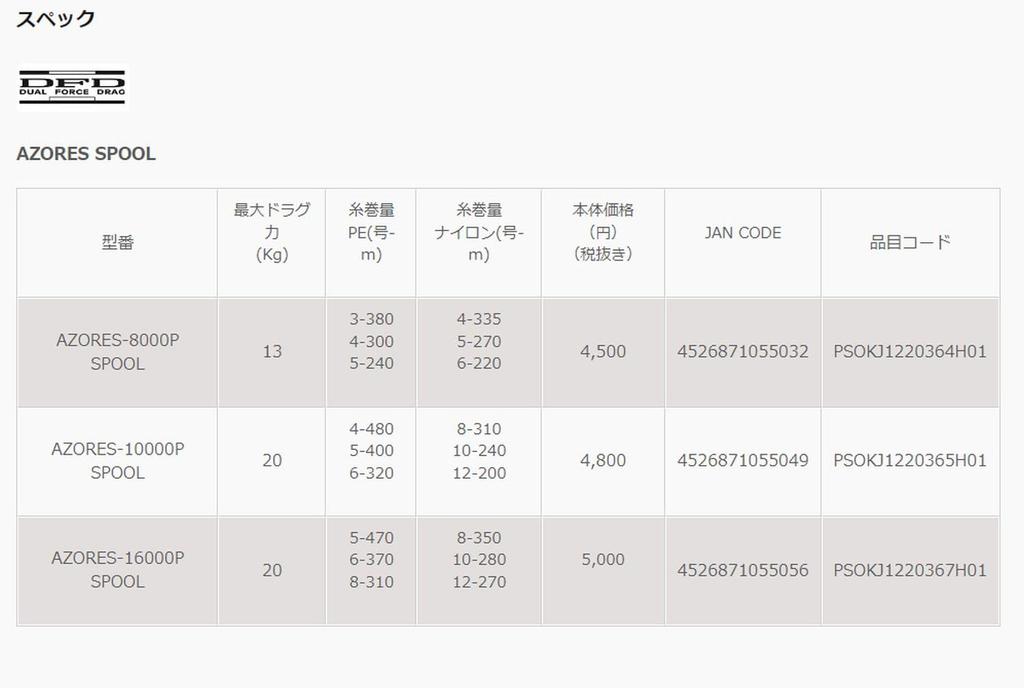
Task: Click the 最大ドラグ力 (Kg) column header
Action: coord(271,232)
